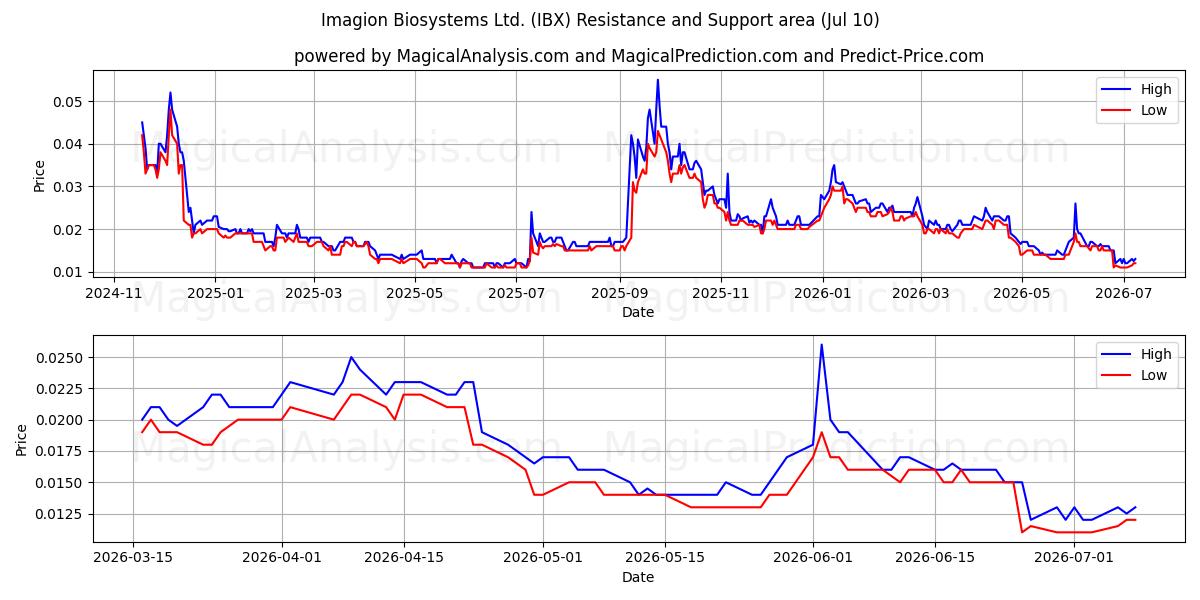This screenshot has height=600, width=1200.
Task: Click the '2026-04-15' tick label
Action: coord(404,557)
